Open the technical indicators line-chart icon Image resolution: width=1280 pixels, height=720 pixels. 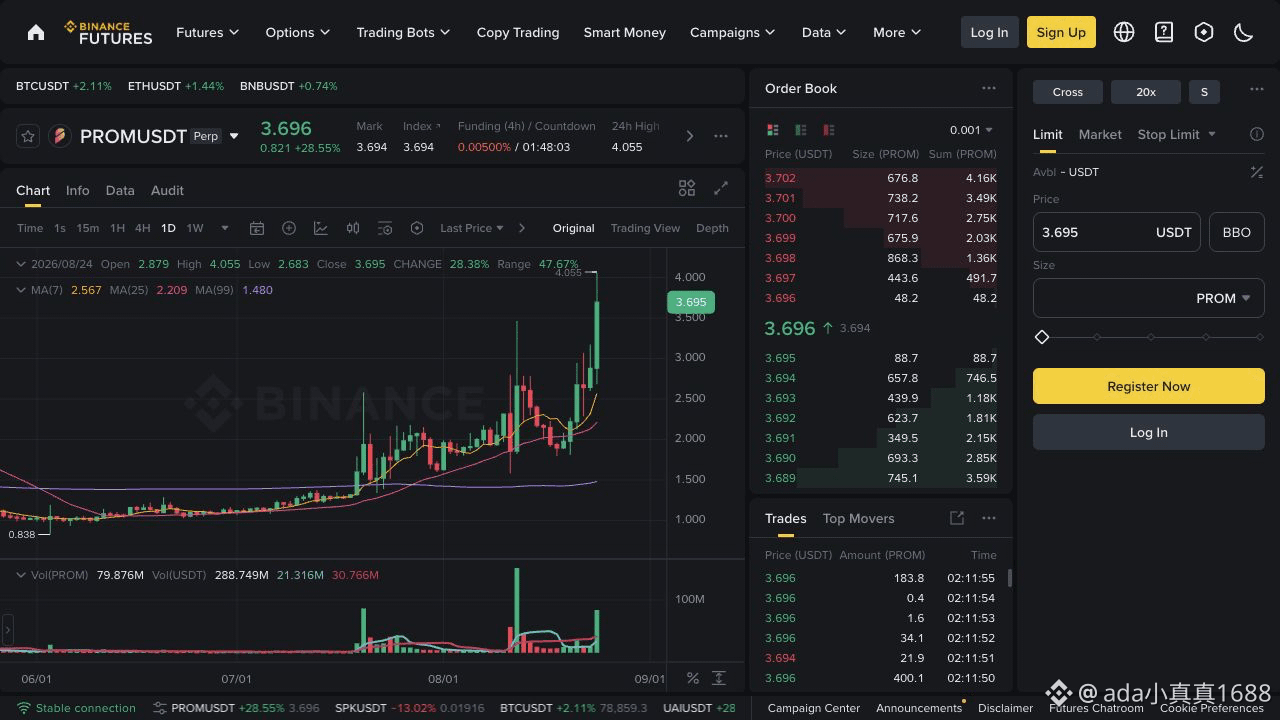tap(321, 228)
